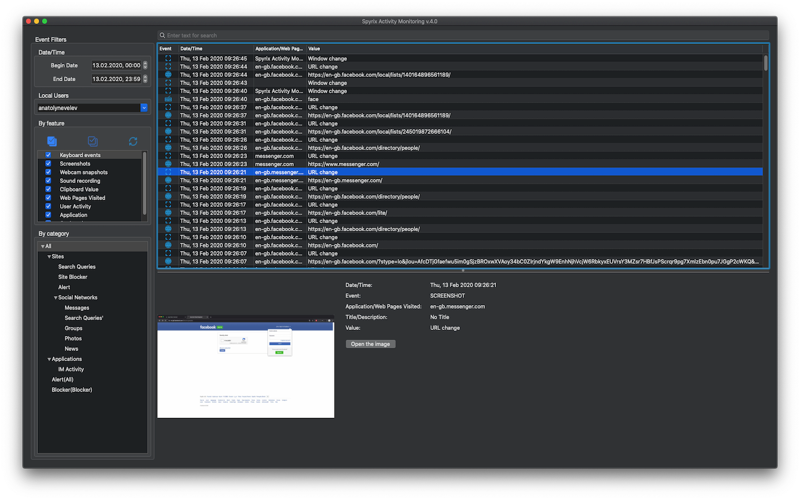
Task: Click the End Date stepper arrows
Action: coord(145,79)
